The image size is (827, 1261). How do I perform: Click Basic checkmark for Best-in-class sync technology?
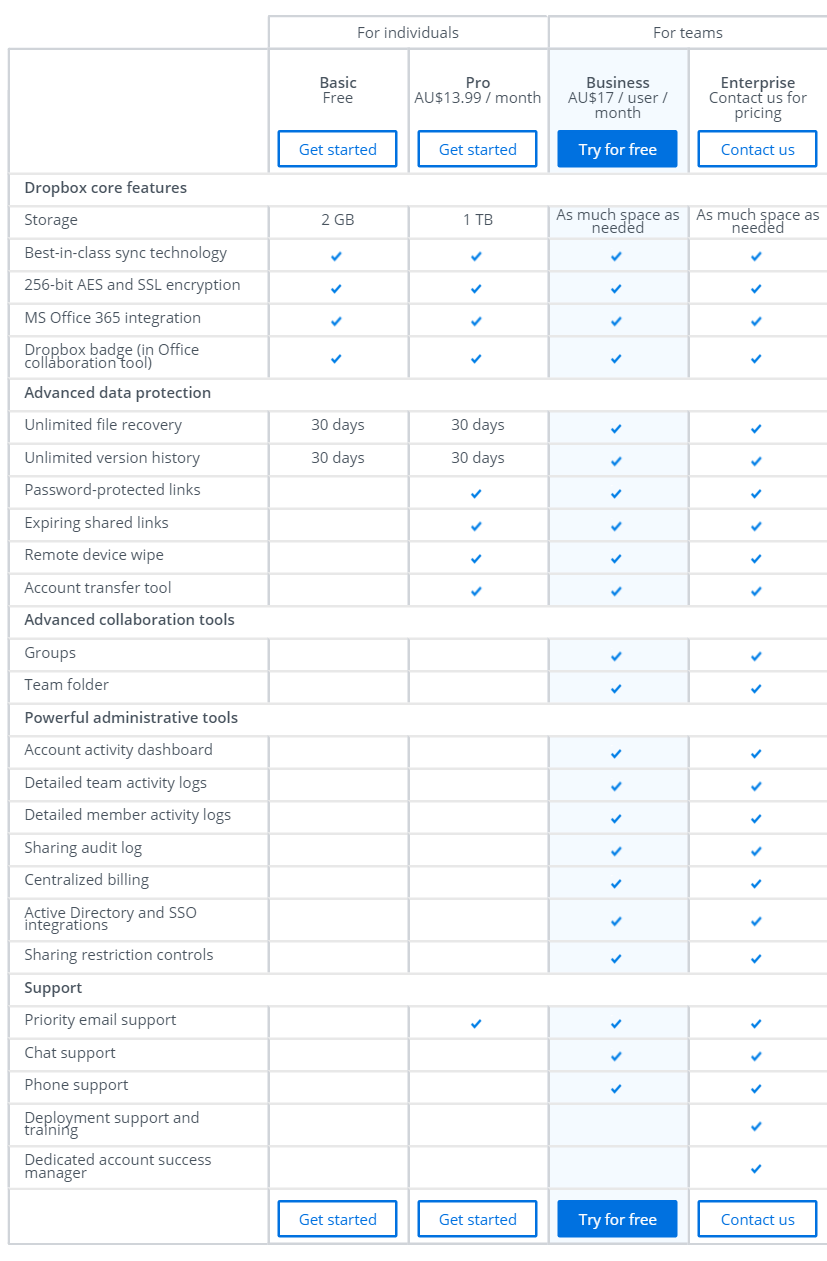coord(336,256)
